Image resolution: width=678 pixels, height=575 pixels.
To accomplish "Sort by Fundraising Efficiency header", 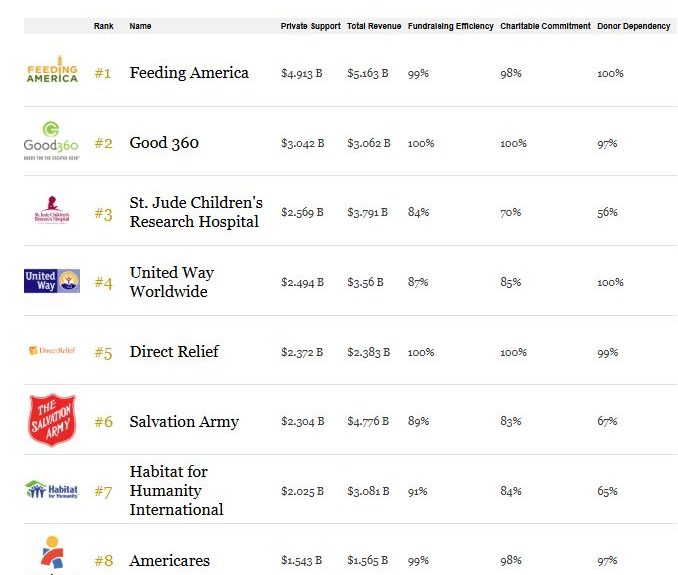I will 450,26.
